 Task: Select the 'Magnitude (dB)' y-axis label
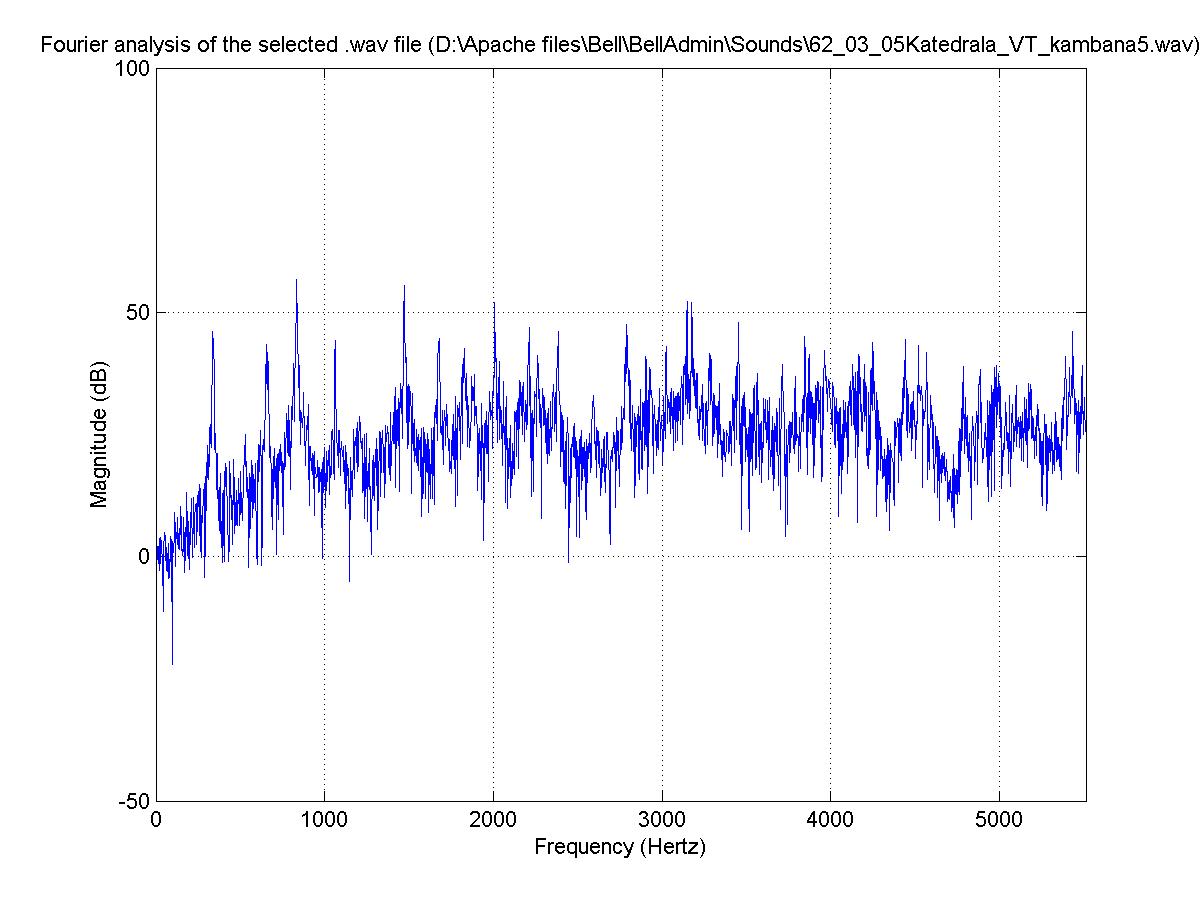[99, 434]
